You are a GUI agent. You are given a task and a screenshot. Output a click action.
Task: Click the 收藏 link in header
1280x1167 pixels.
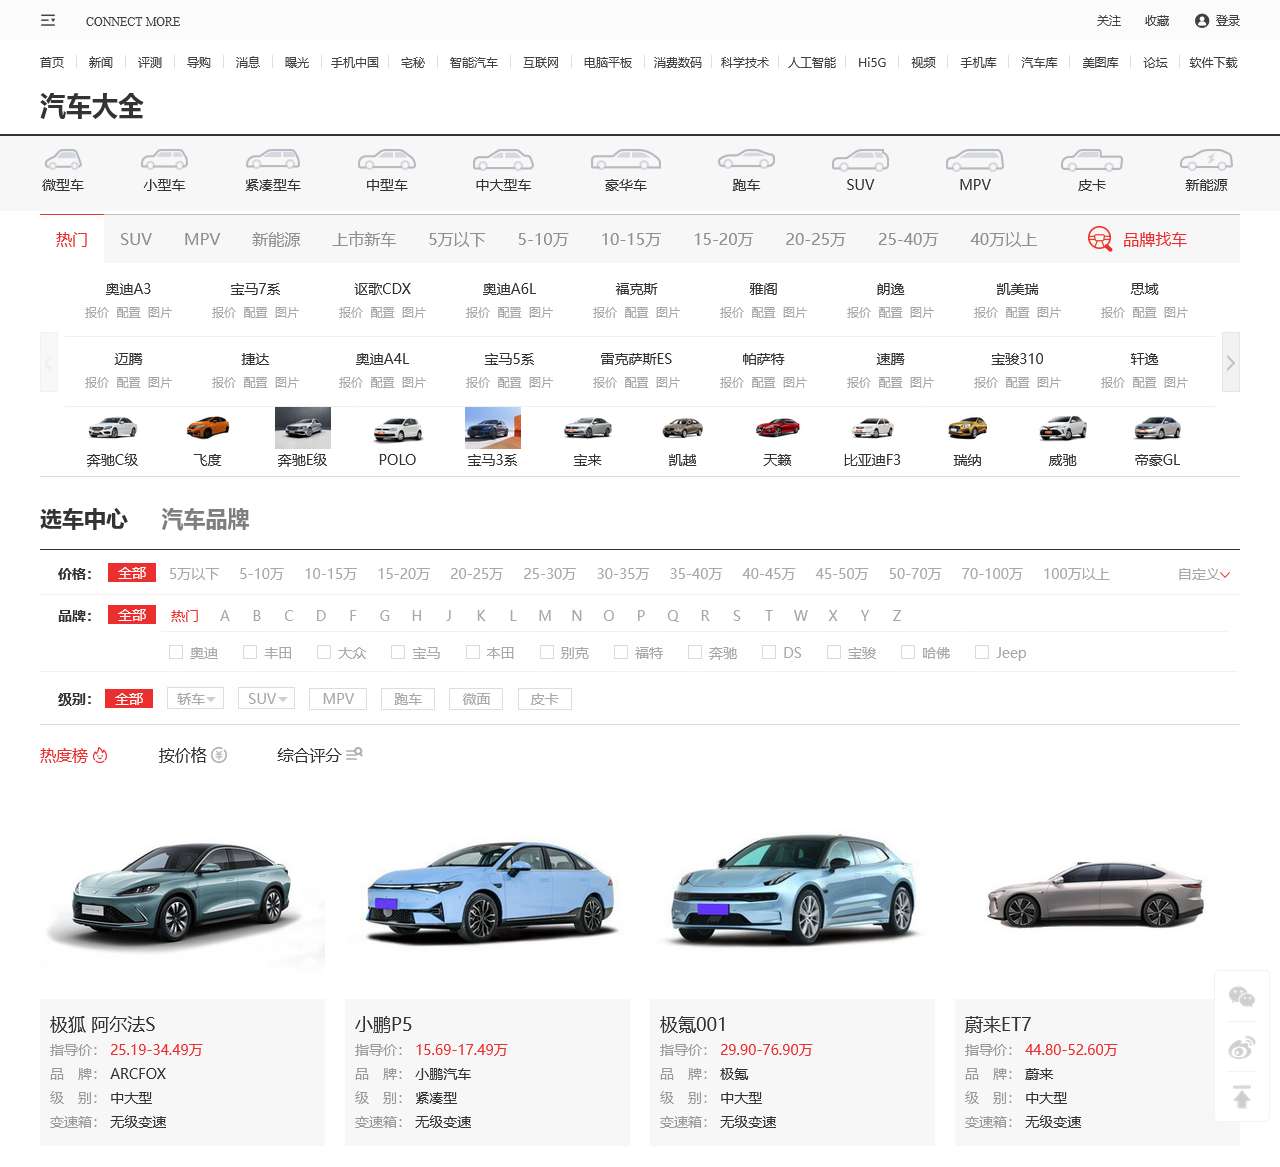pos(1157,20)
